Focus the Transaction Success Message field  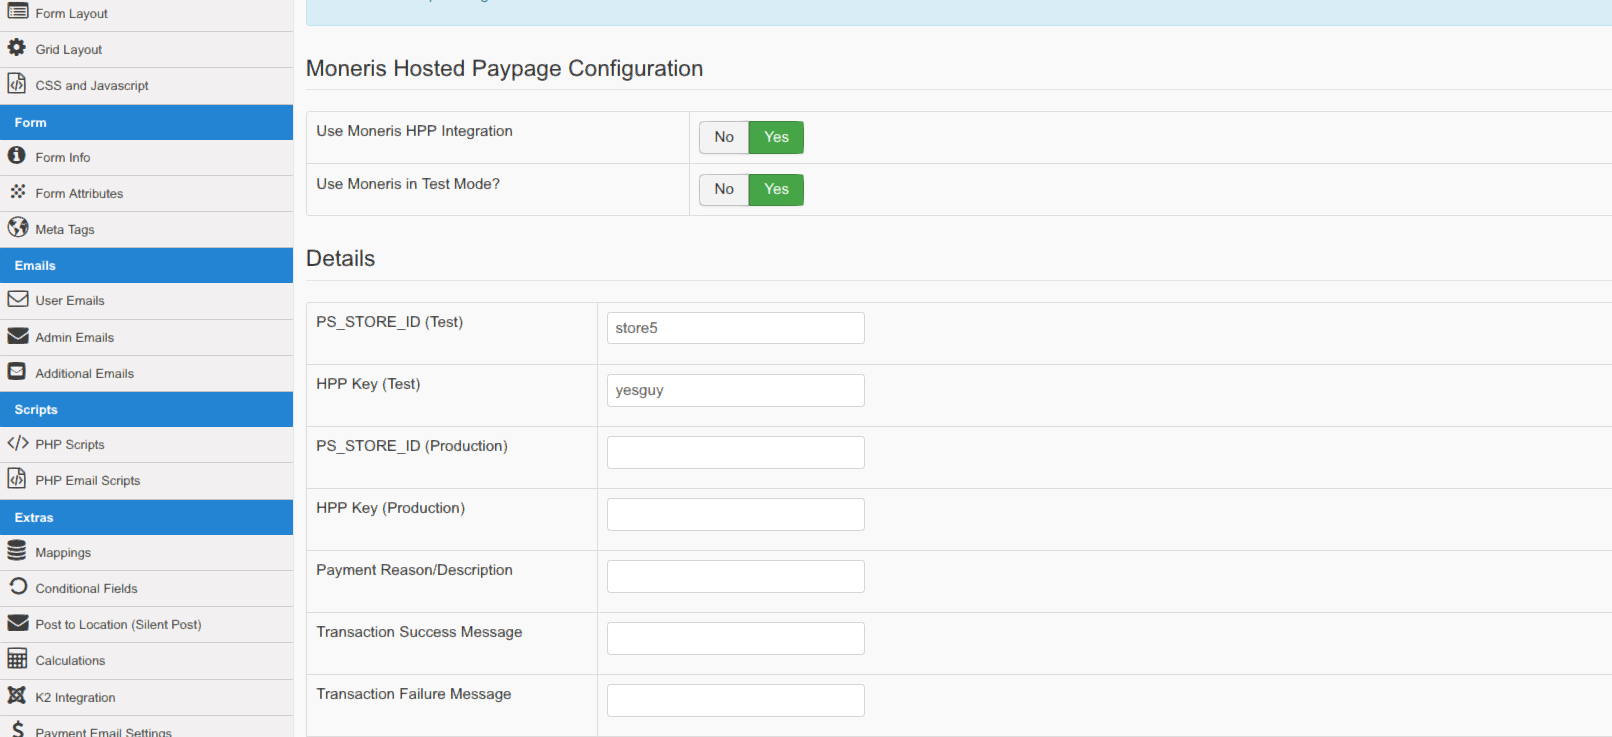point(735,638)
